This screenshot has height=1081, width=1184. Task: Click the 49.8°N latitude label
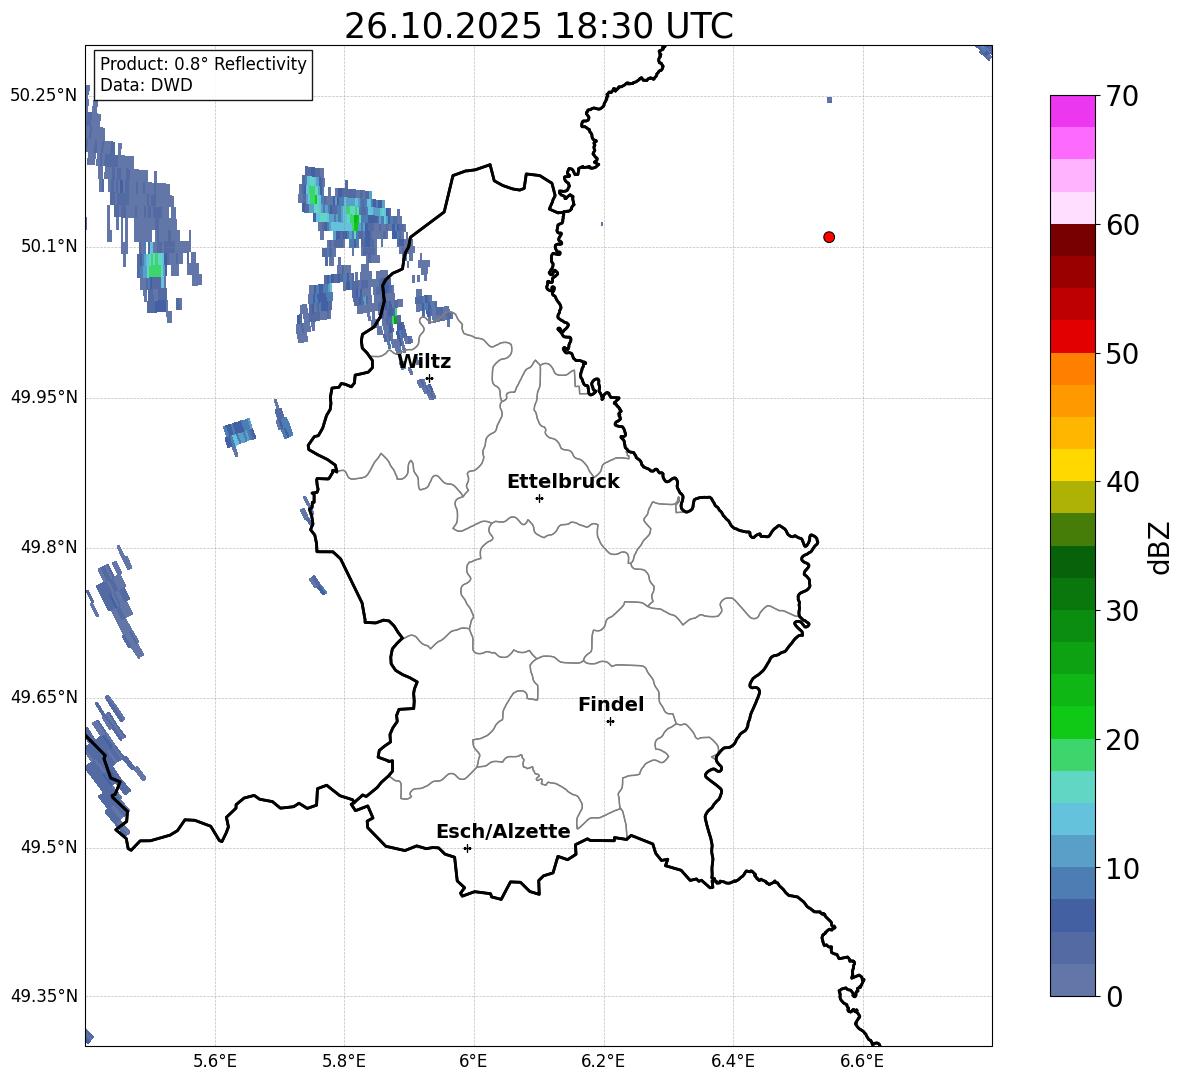49,547
